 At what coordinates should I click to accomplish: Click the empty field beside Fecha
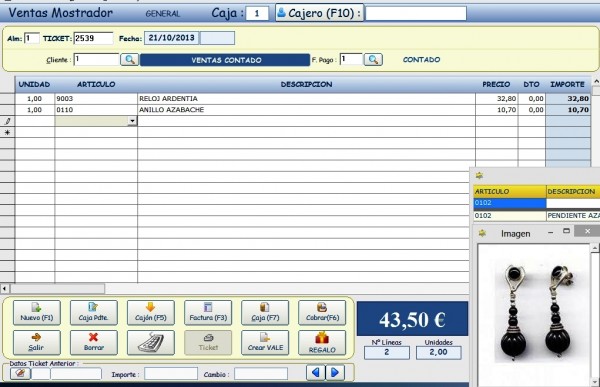(x=217, y=38)
